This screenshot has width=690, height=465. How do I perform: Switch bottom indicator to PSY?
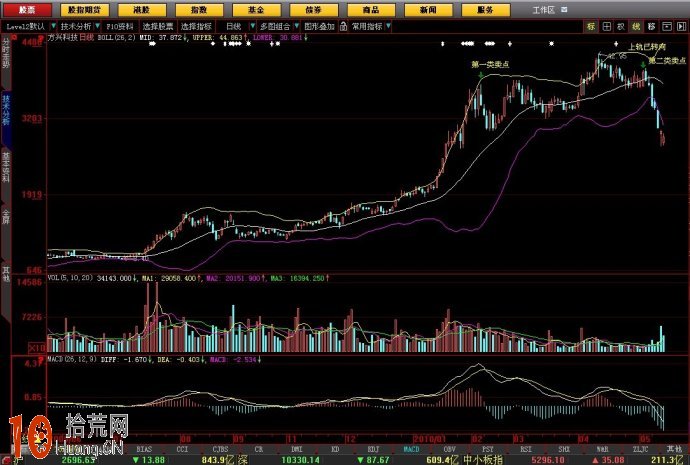tap(488, 449)
